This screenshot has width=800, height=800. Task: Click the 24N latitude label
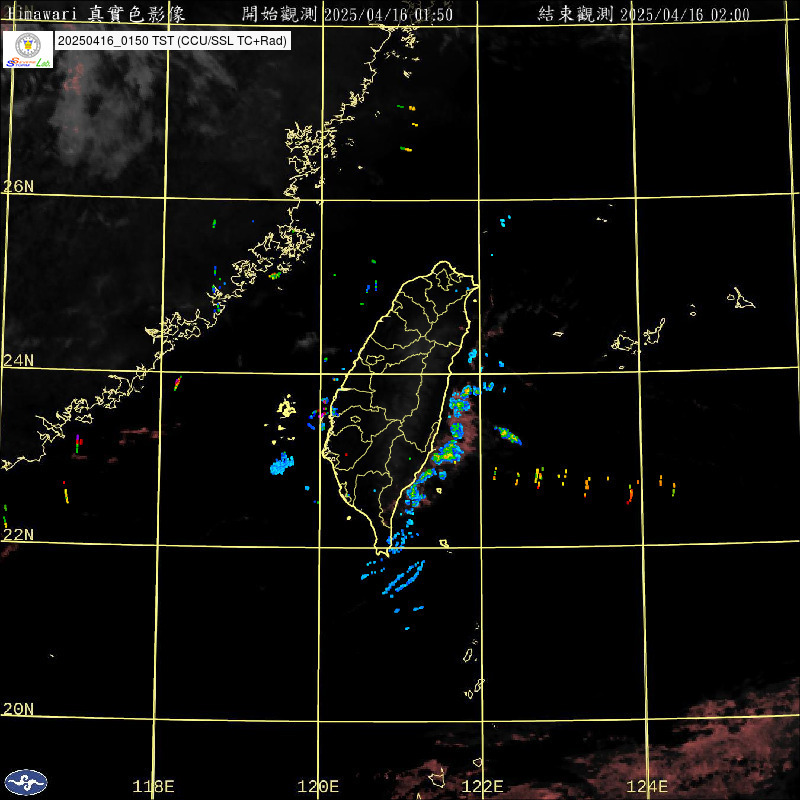[x=18, y=360]
